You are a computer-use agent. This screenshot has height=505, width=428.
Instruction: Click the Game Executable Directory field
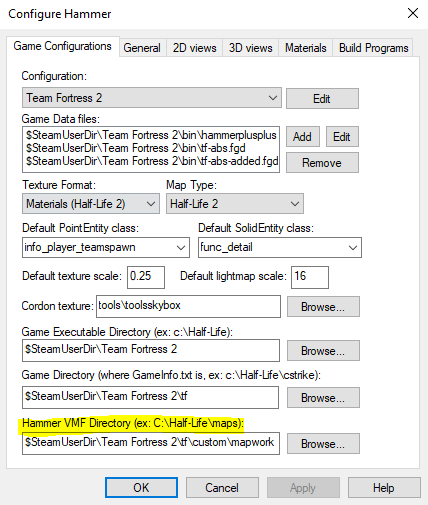point(151,350)
